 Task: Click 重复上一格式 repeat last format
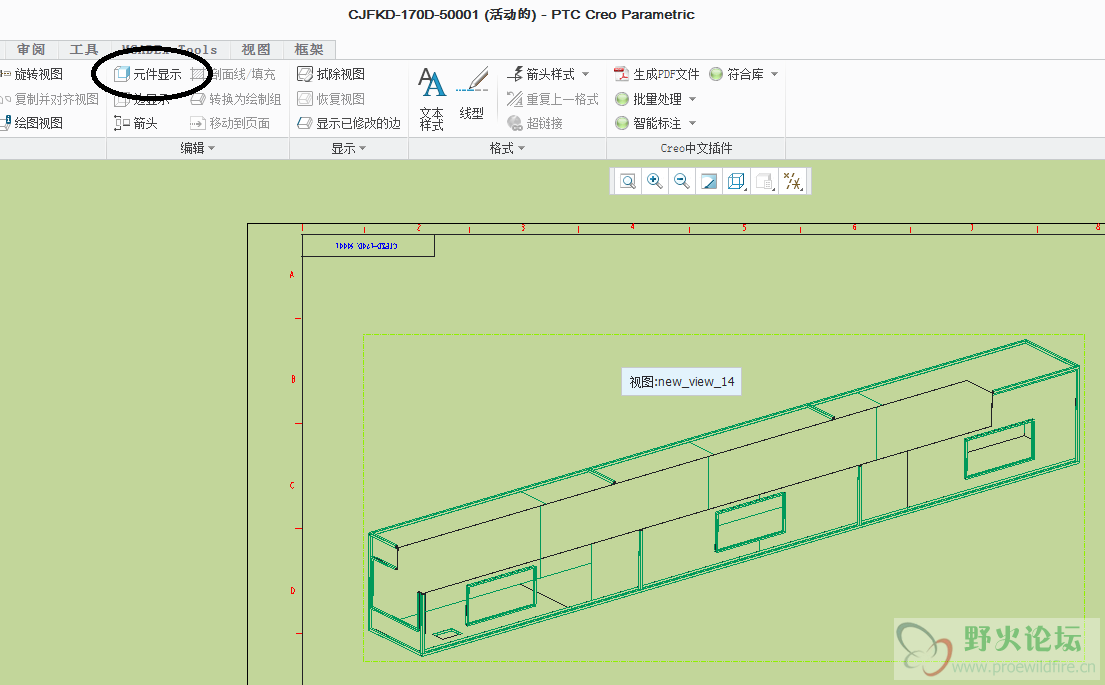553,99
